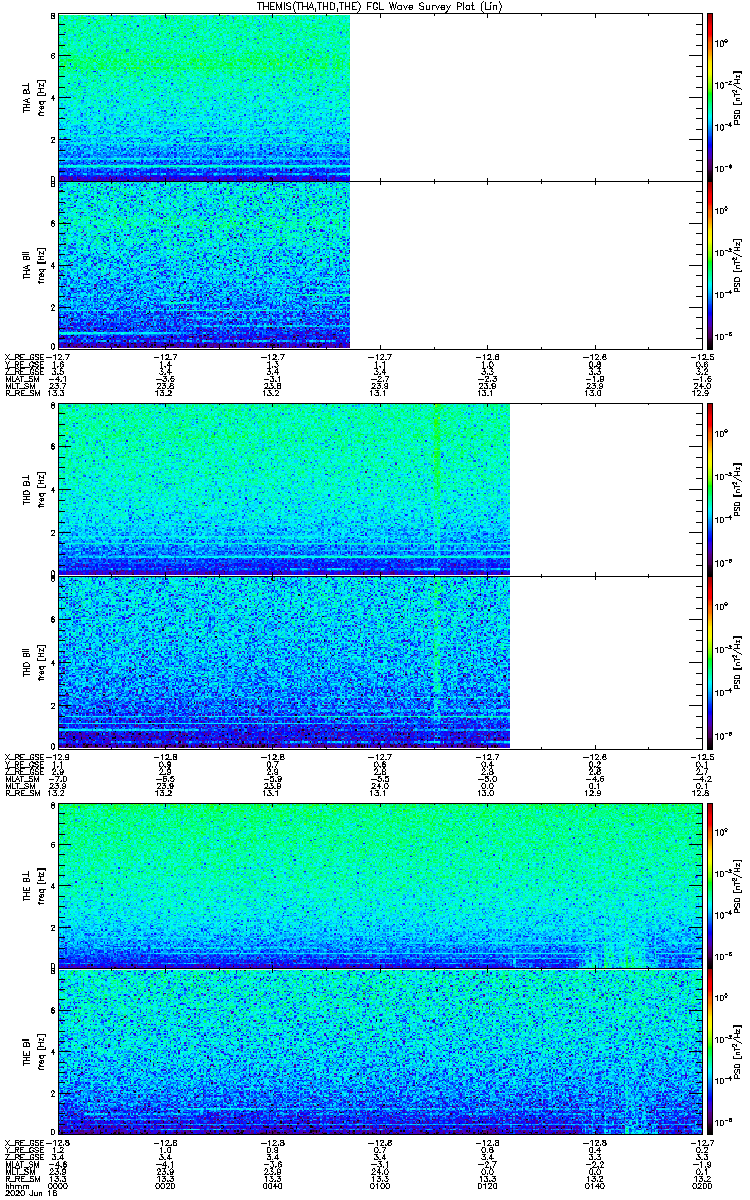Click the MLAT_SM row label under THE panels
This screenshot has height=1200, width=750.
23,1164
